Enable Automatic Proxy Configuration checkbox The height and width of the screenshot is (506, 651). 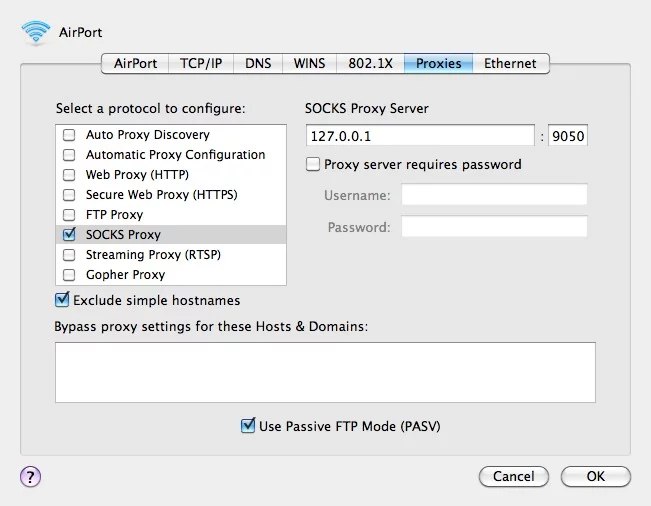pyautogui.click(x=69, y=155)
